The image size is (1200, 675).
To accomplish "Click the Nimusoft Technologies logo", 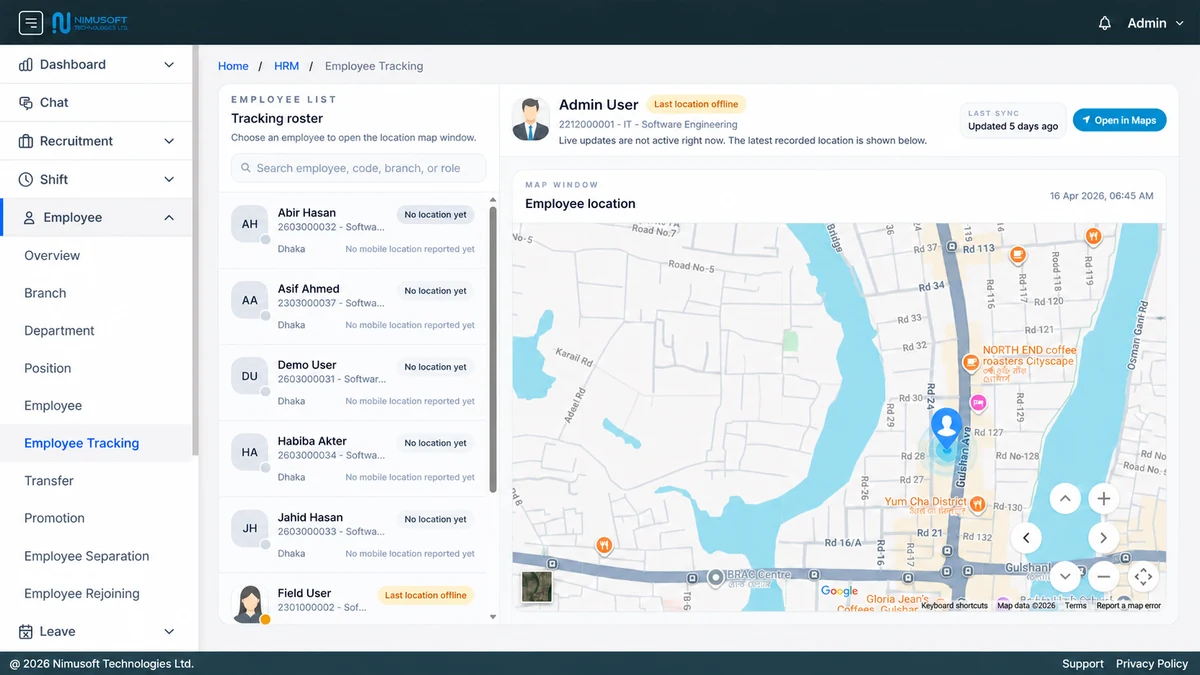I will click(90, 22).
